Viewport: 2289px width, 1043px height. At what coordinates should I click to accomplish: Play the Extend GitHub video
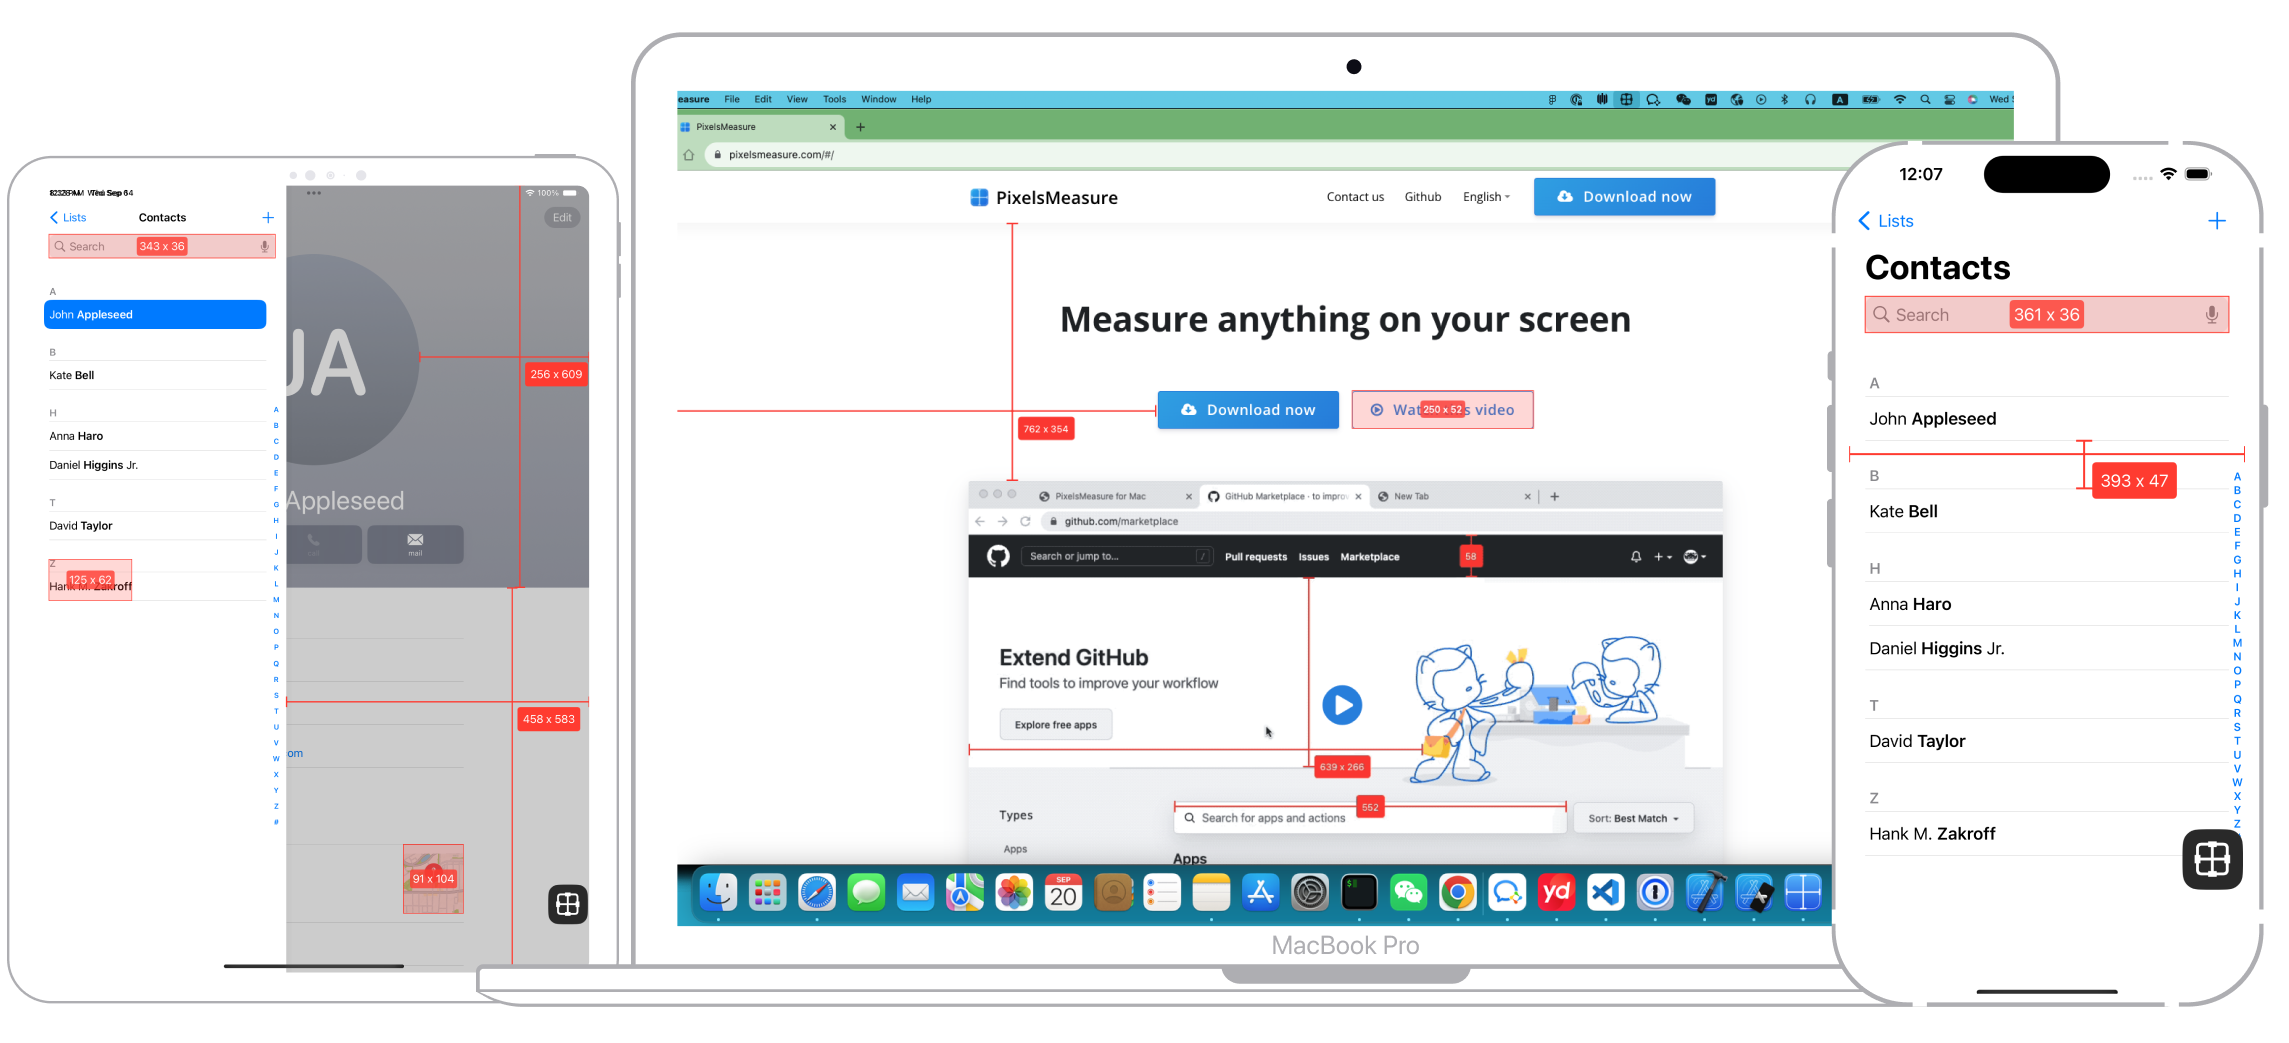(1342, 705)
